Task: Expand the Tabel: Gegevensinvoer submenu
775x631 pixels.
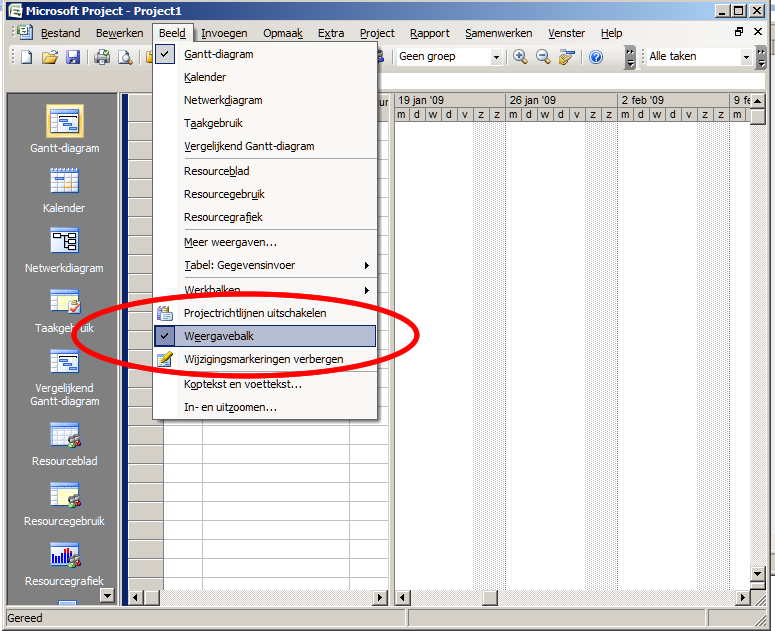Action: click(265, 265)
